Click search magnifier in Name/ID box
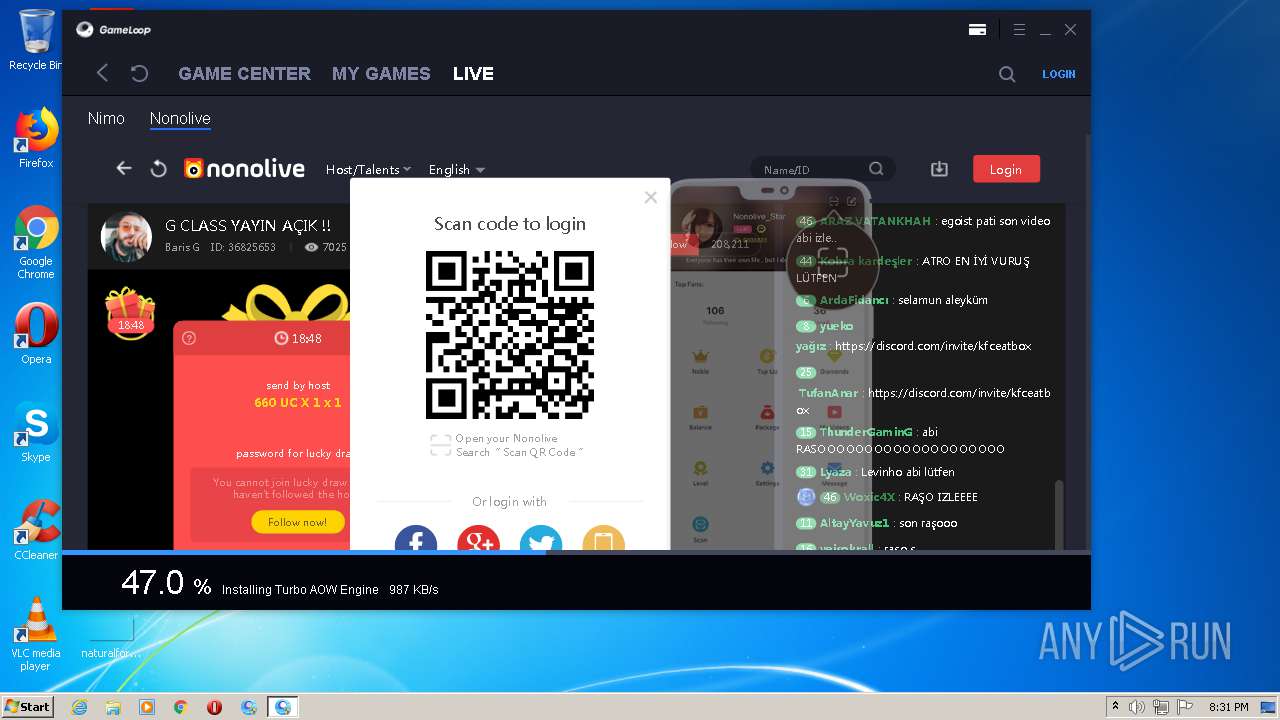 tap(876, 169)
